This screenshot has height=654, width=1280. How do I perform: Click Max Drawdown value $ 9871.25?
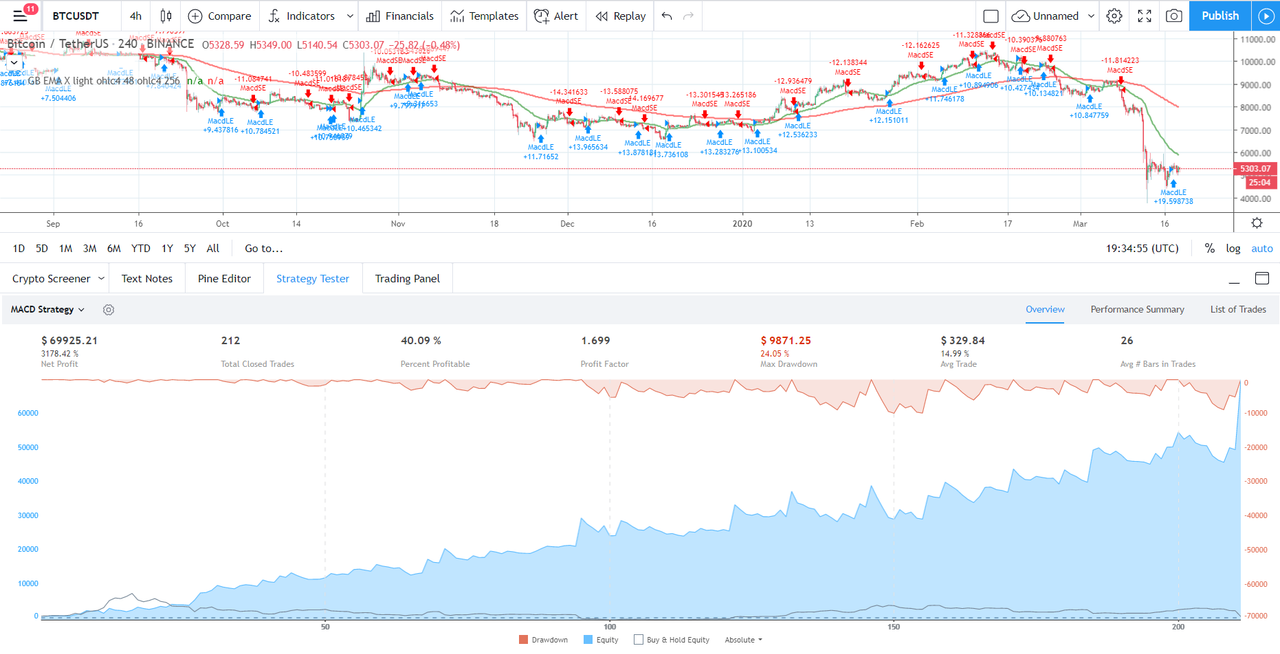pyautogui.click(x=786, y=341)
